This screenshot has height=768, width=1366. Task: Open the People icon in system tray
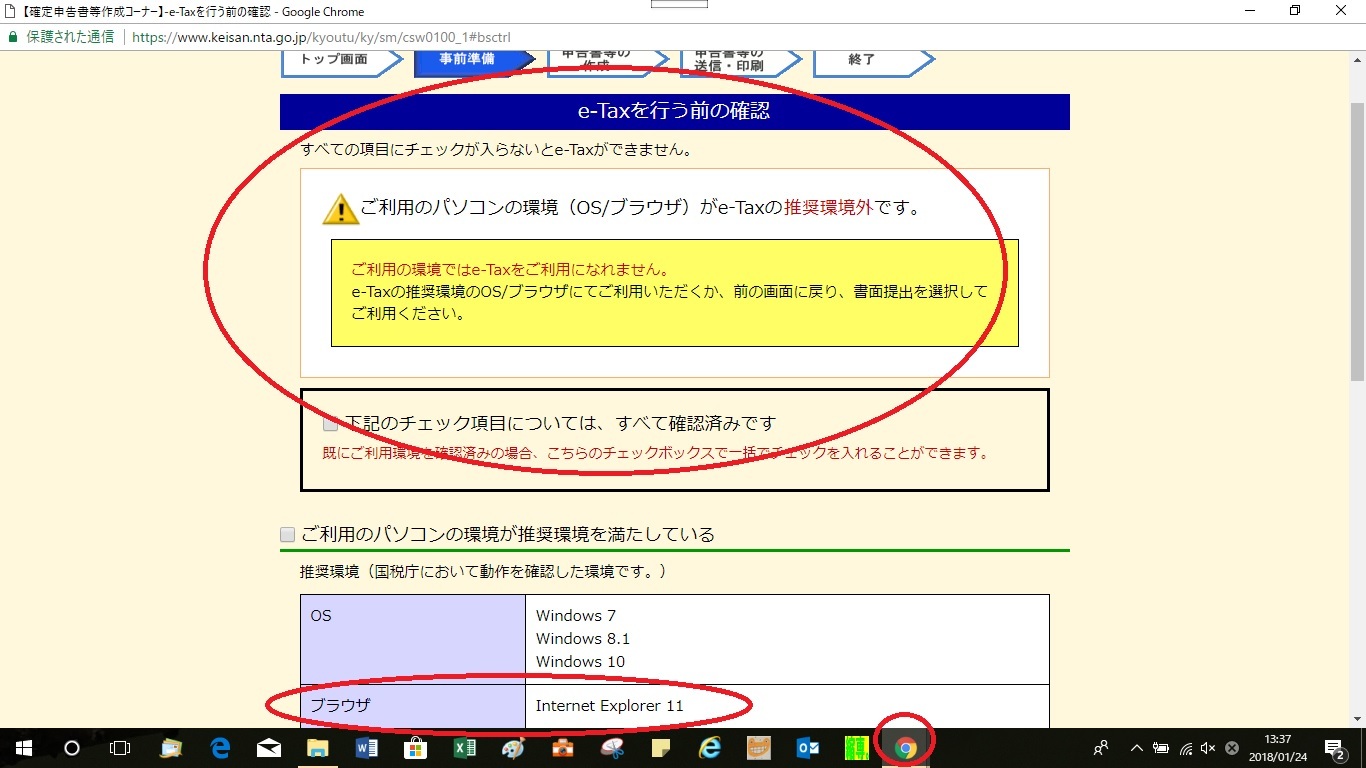pyautogui.click(x=1101, y=748)
